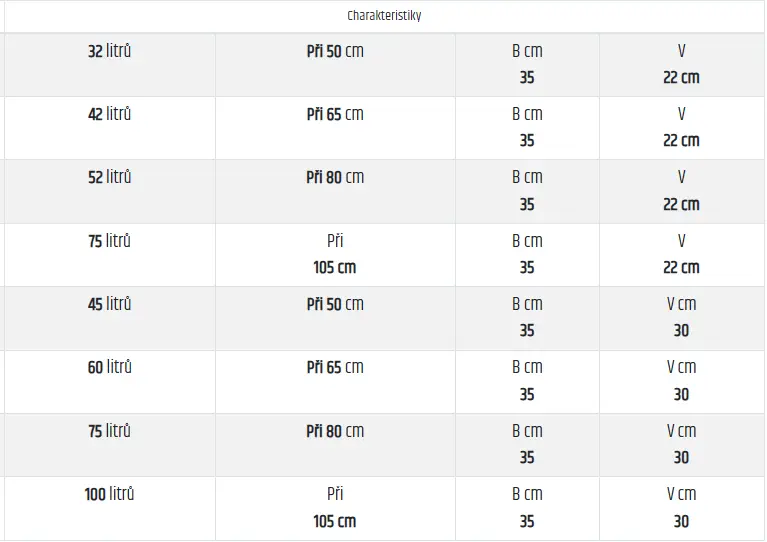Click Při 80 cm in 52 litrů row
The image size is (767, 542).
pyautogui.click(x=335, y=178)
